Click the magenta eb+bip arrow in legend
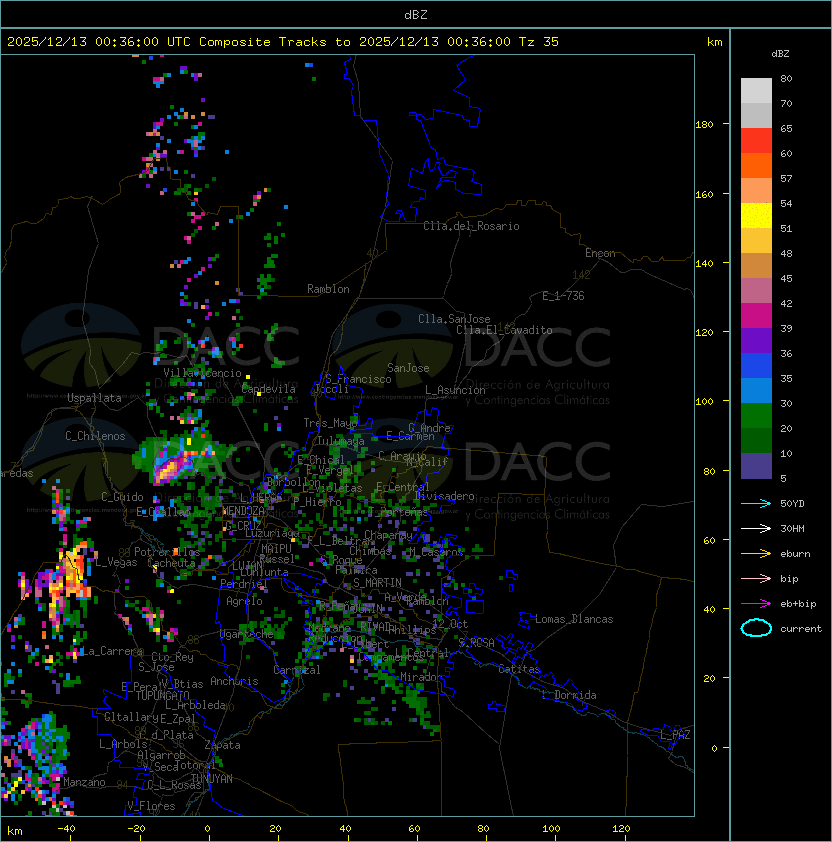This screenshot has height=842, width=832. pos(756,604)
